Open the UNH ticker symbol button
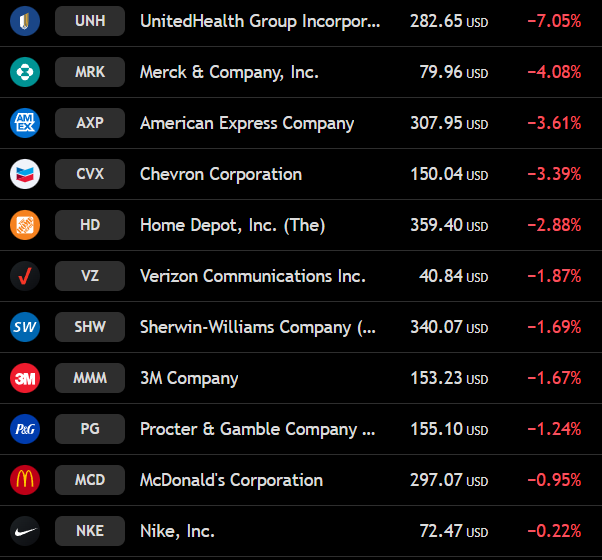This screenshot has width=602, height=560. pyautogui.click(x=90, y=21)
